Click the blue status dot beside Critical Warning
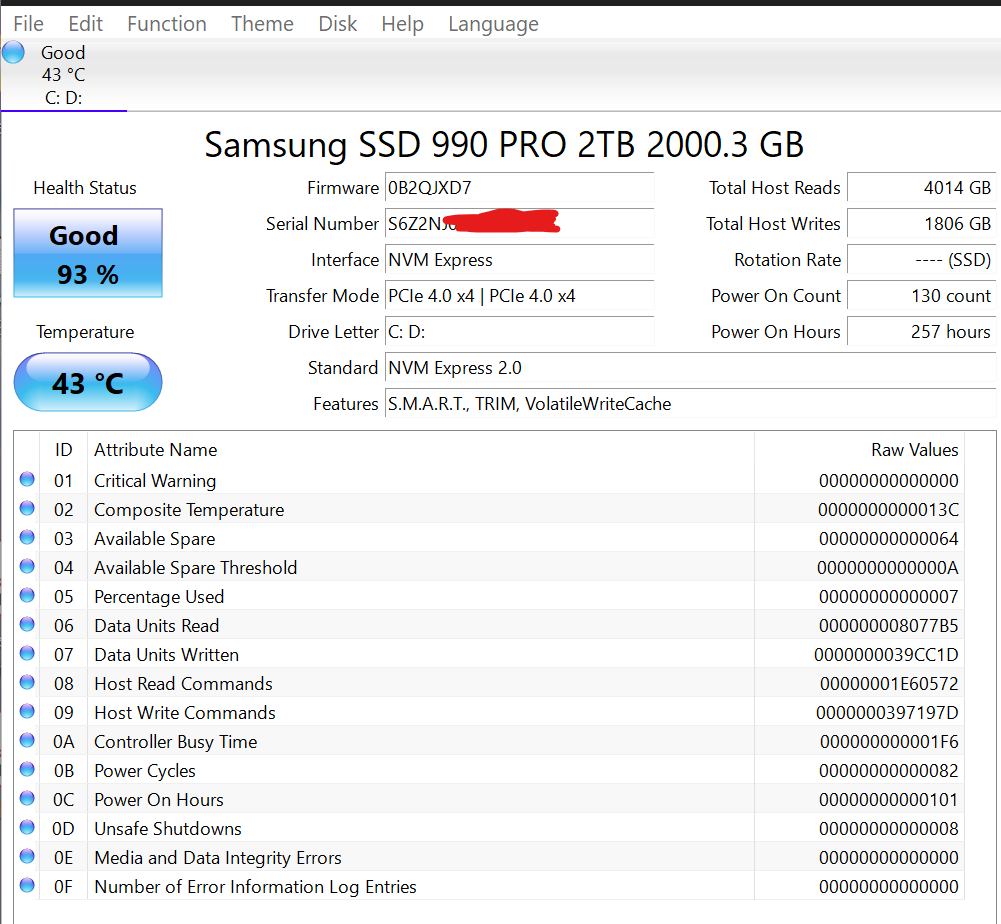The height and width of the screenshot is (924, 1001). [26, 480]
